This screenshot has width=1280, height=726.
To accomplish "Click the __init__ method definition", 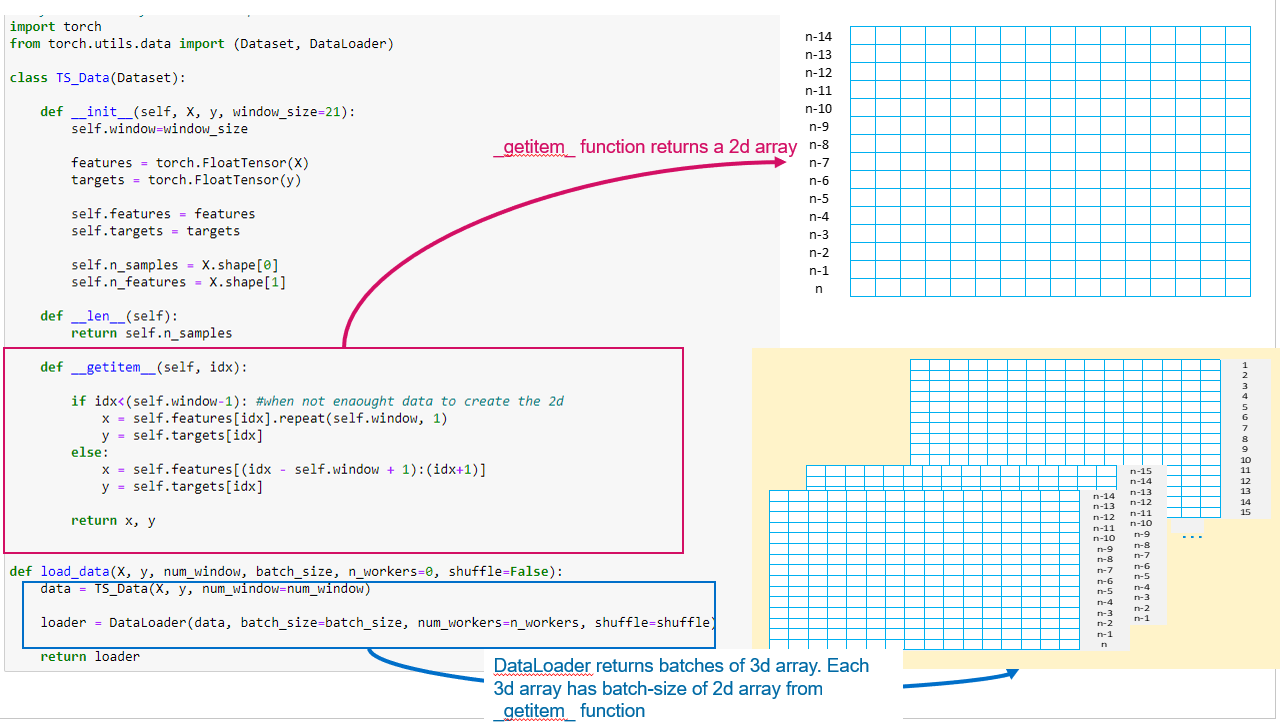I will [x=198, y=111].
